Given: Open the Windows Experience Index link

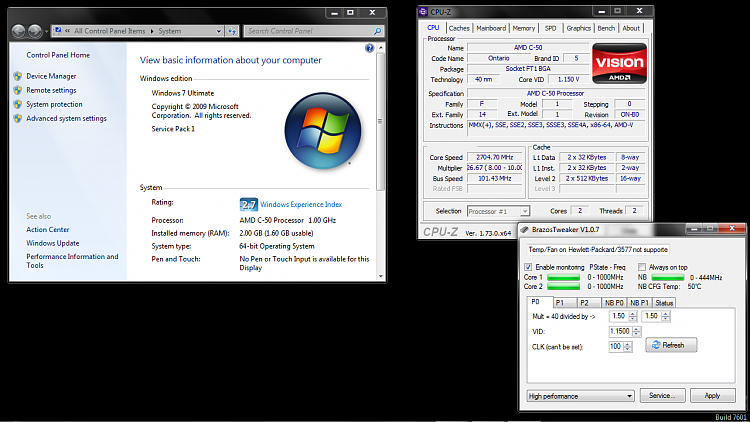Looking at the screenshot, I should pos(301,204).
